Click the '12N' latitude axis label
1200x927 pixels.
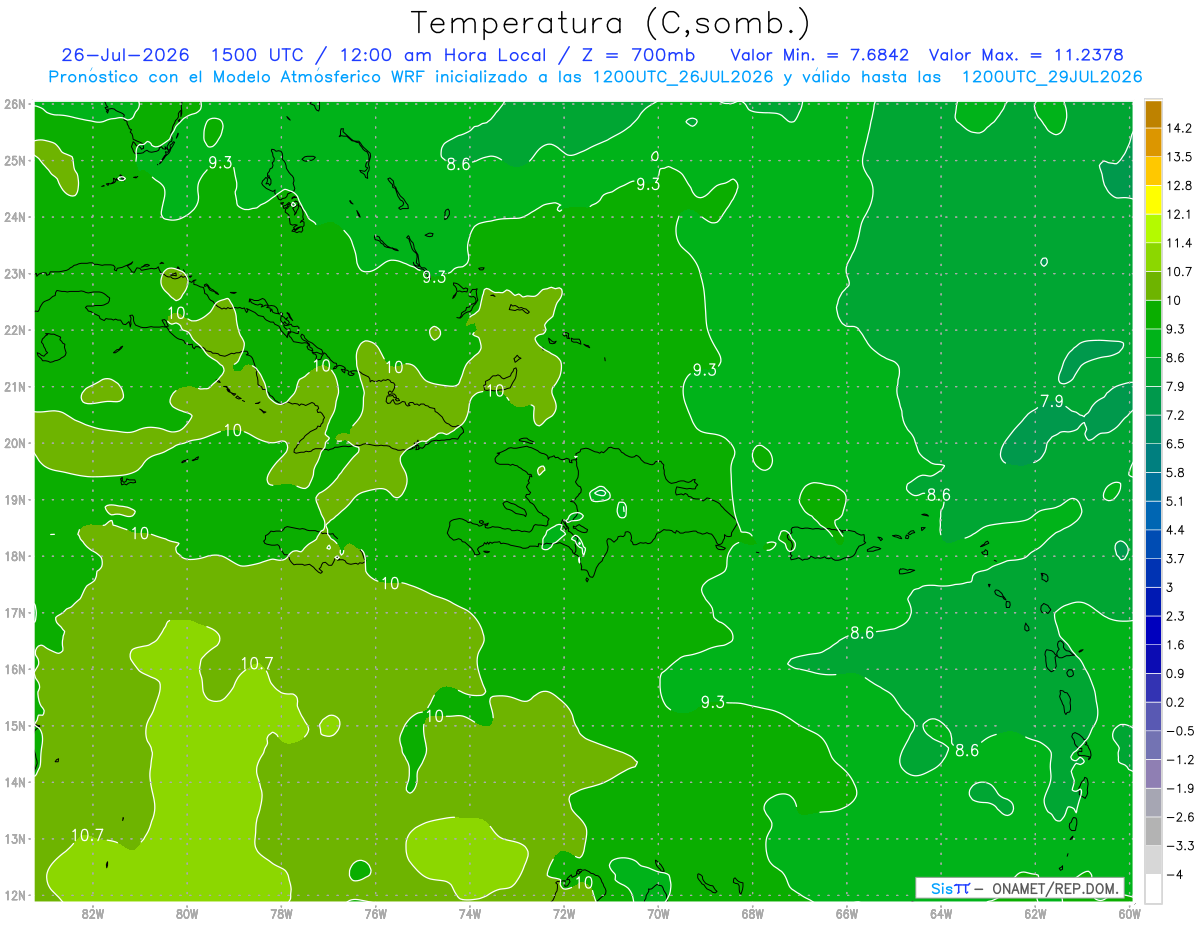point(15,894)
